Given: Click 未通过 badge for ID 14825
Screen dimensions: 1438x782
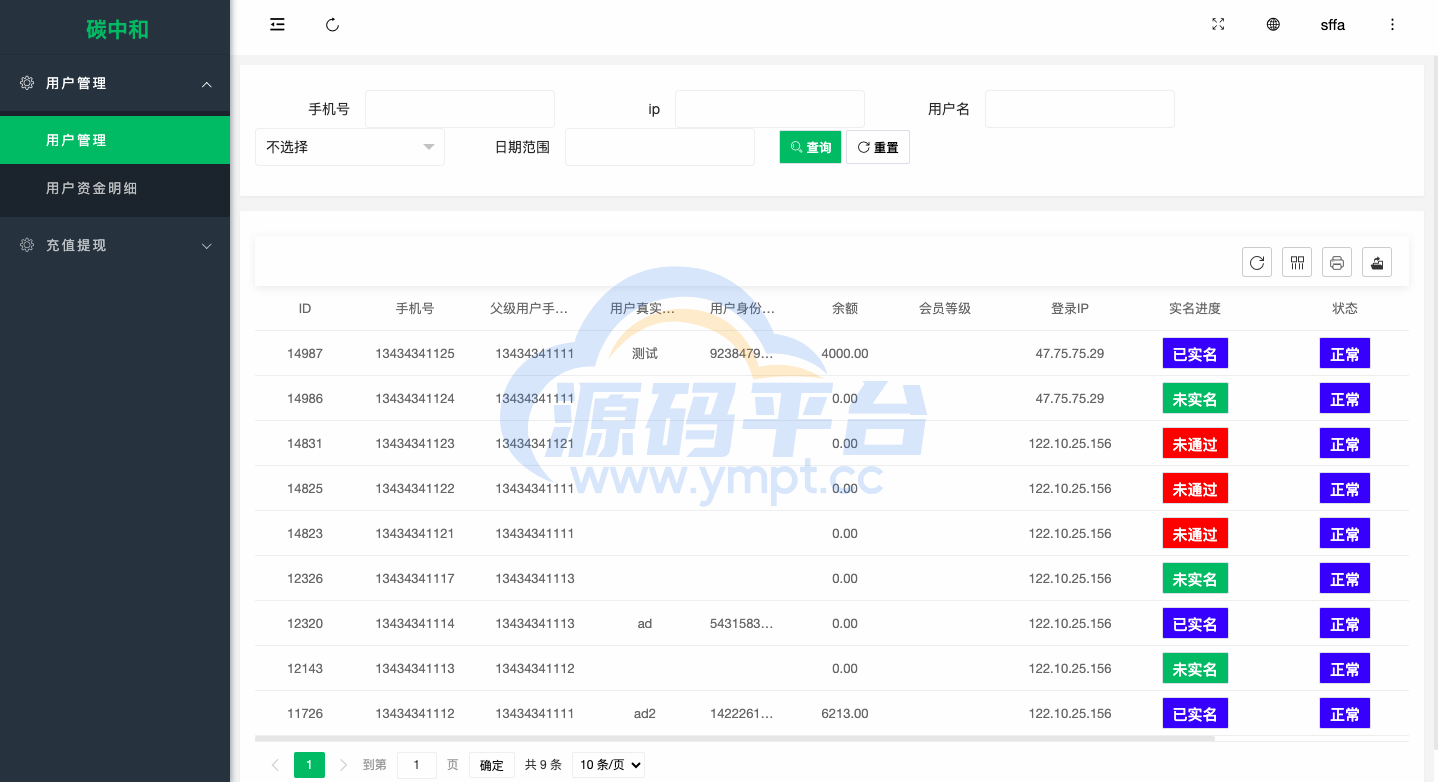Looking at the screenshot, I should click(1195, 488).
